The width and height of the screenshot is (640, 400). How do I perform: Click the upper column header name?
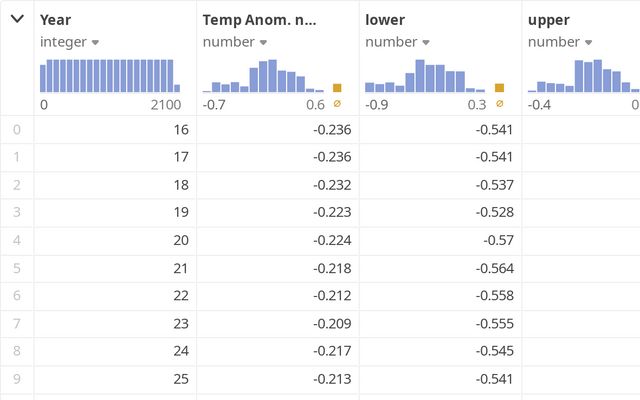[x=549, y=19]
